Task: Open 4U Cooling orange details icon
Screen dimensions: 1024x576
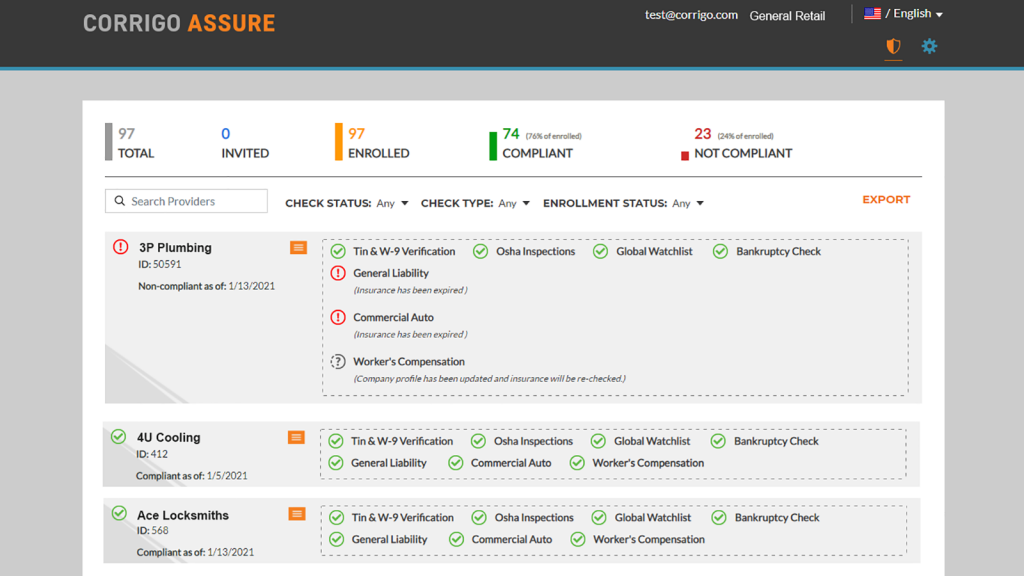Action: [296, 438]
